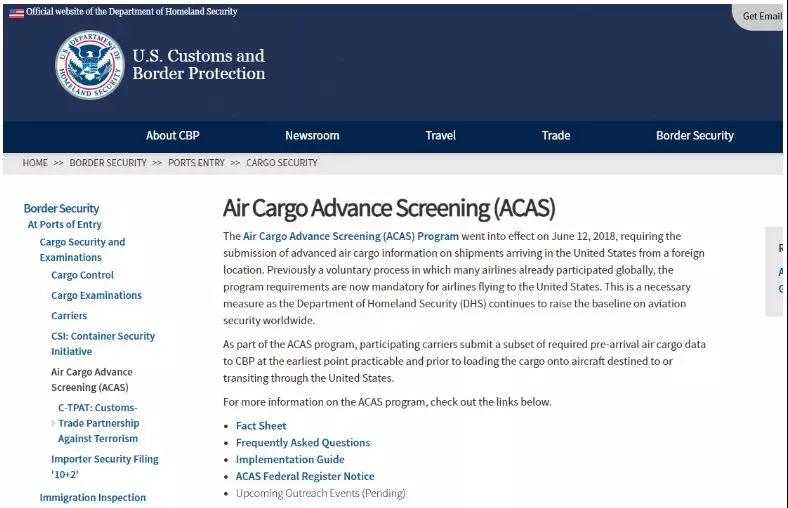Click the Air Cargo Advance Screening (ACAS) heading
Viewport: 788px width, 508px height.
(389, 209)
